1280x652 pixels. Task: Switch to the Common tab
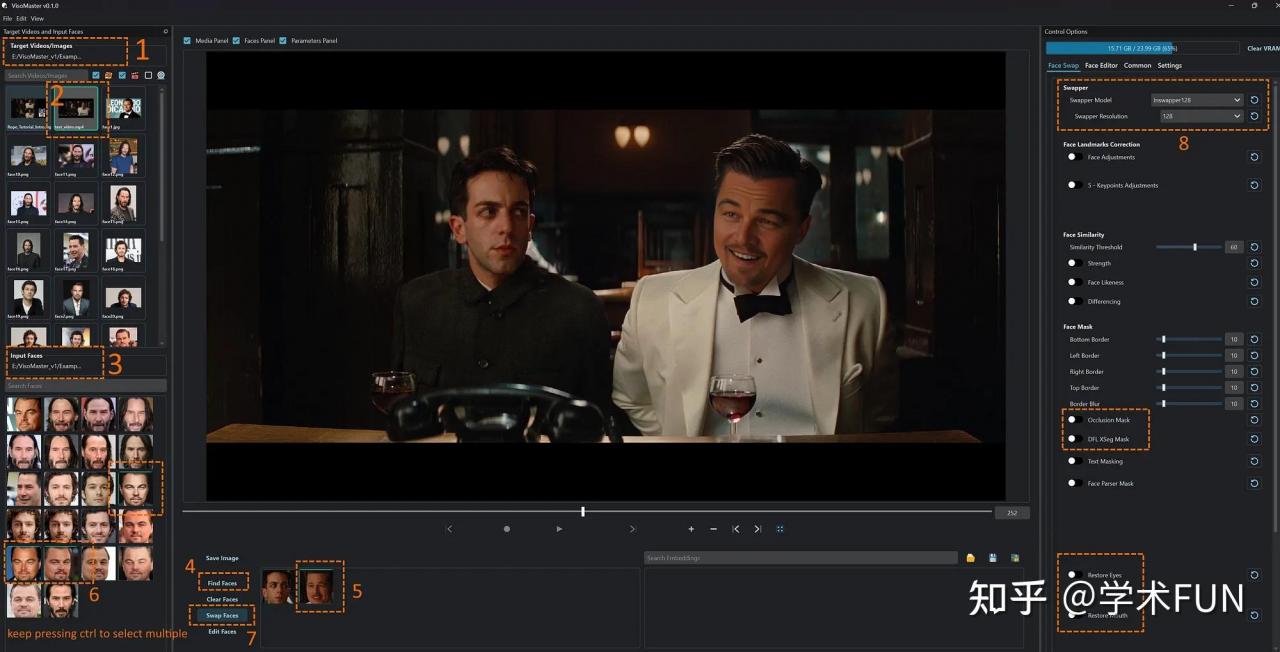coord(1137,66)
